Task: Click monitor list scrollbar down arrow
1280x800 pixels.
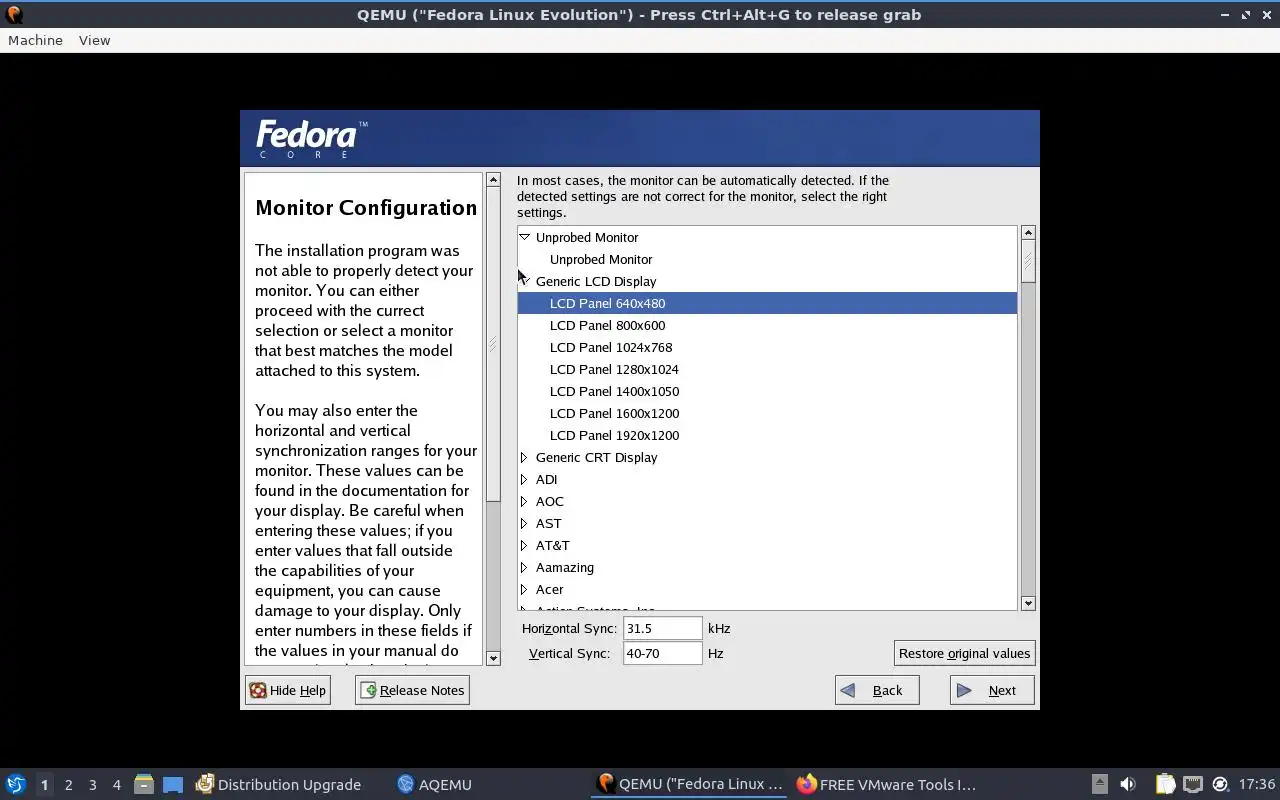Action: click(x=1028, y=603)
